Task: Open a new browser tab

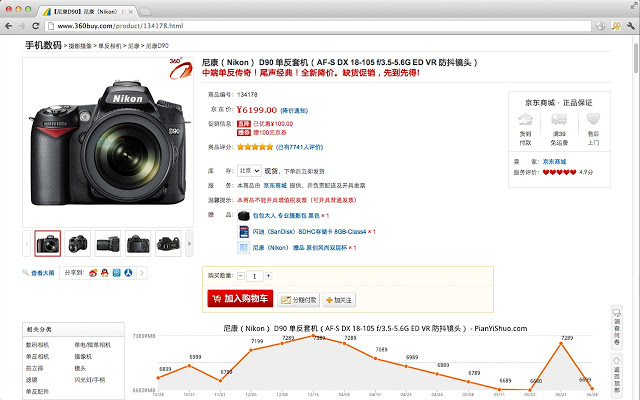Action: tap(145, 12)
